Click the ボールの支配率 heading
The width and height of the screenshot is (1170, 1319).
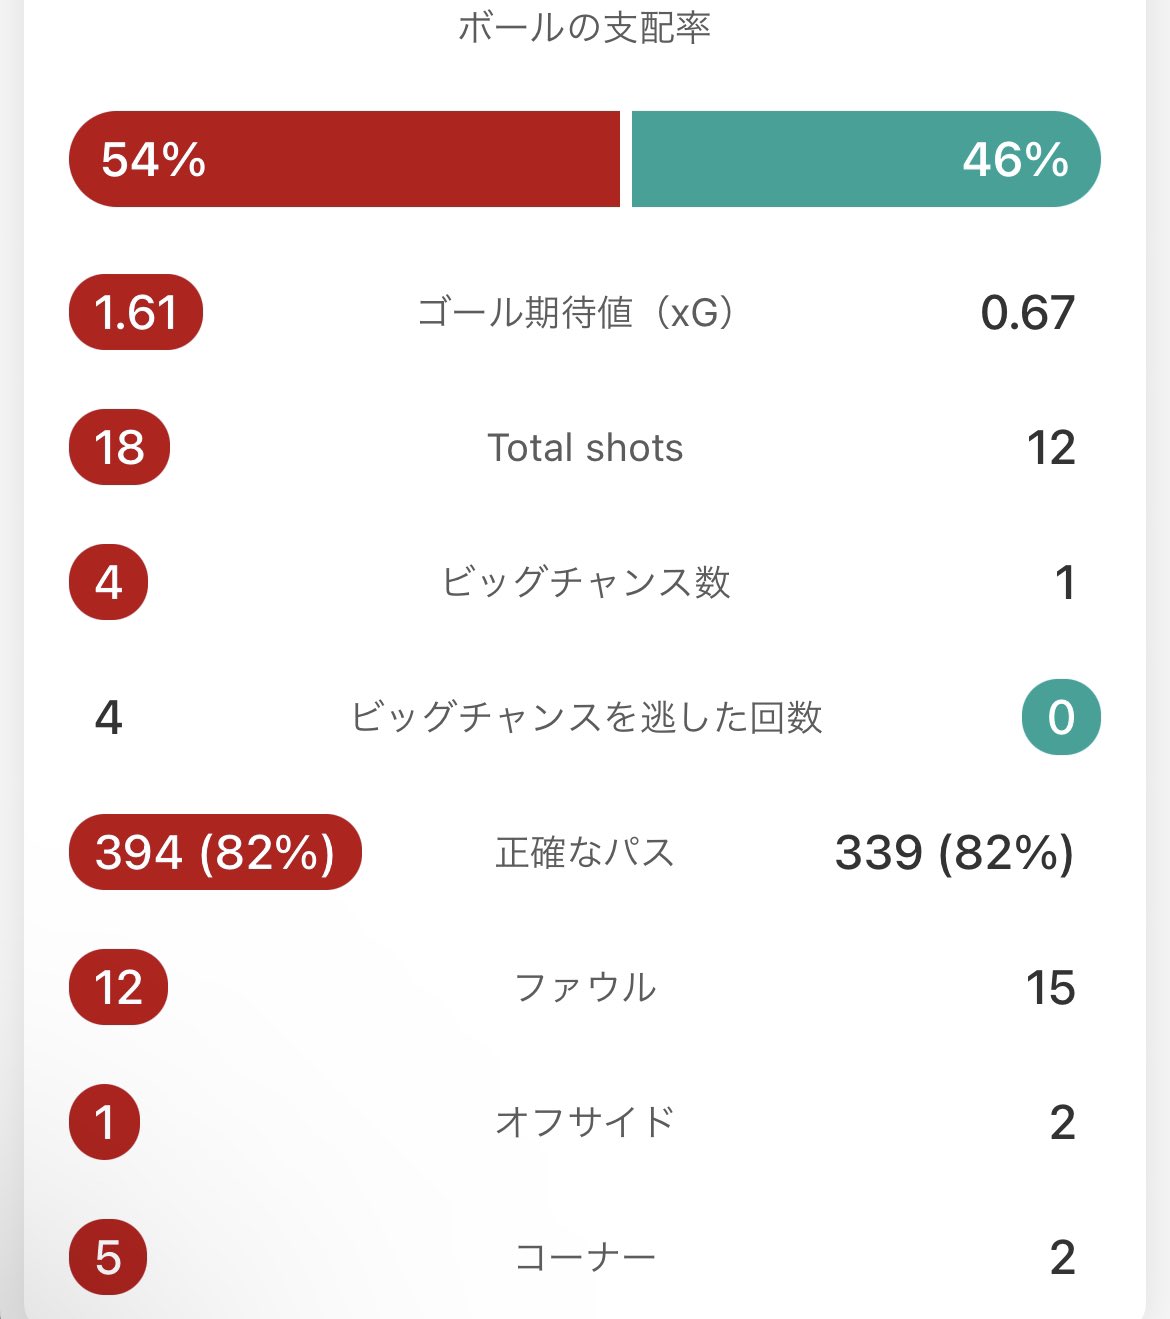coord(584,28)
